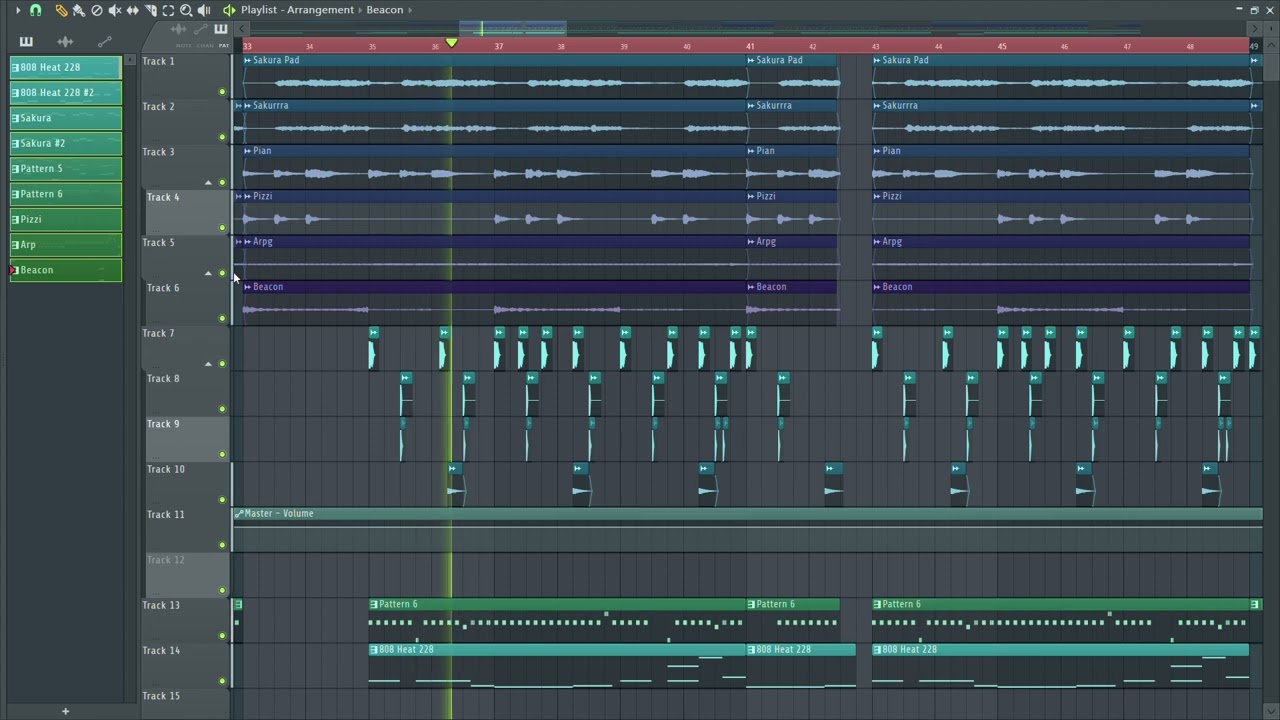
Task: Select Pattern 5 in the picker
Action: click(x=66, y=168)
